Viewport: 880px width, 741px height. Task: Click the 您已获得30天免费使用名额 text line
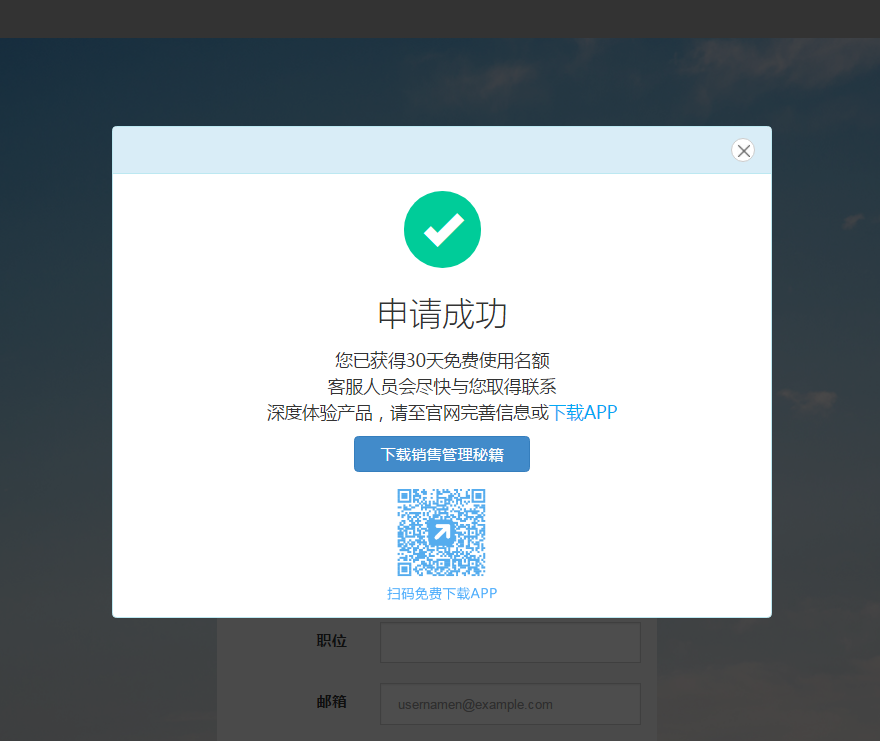coord(442,360)
